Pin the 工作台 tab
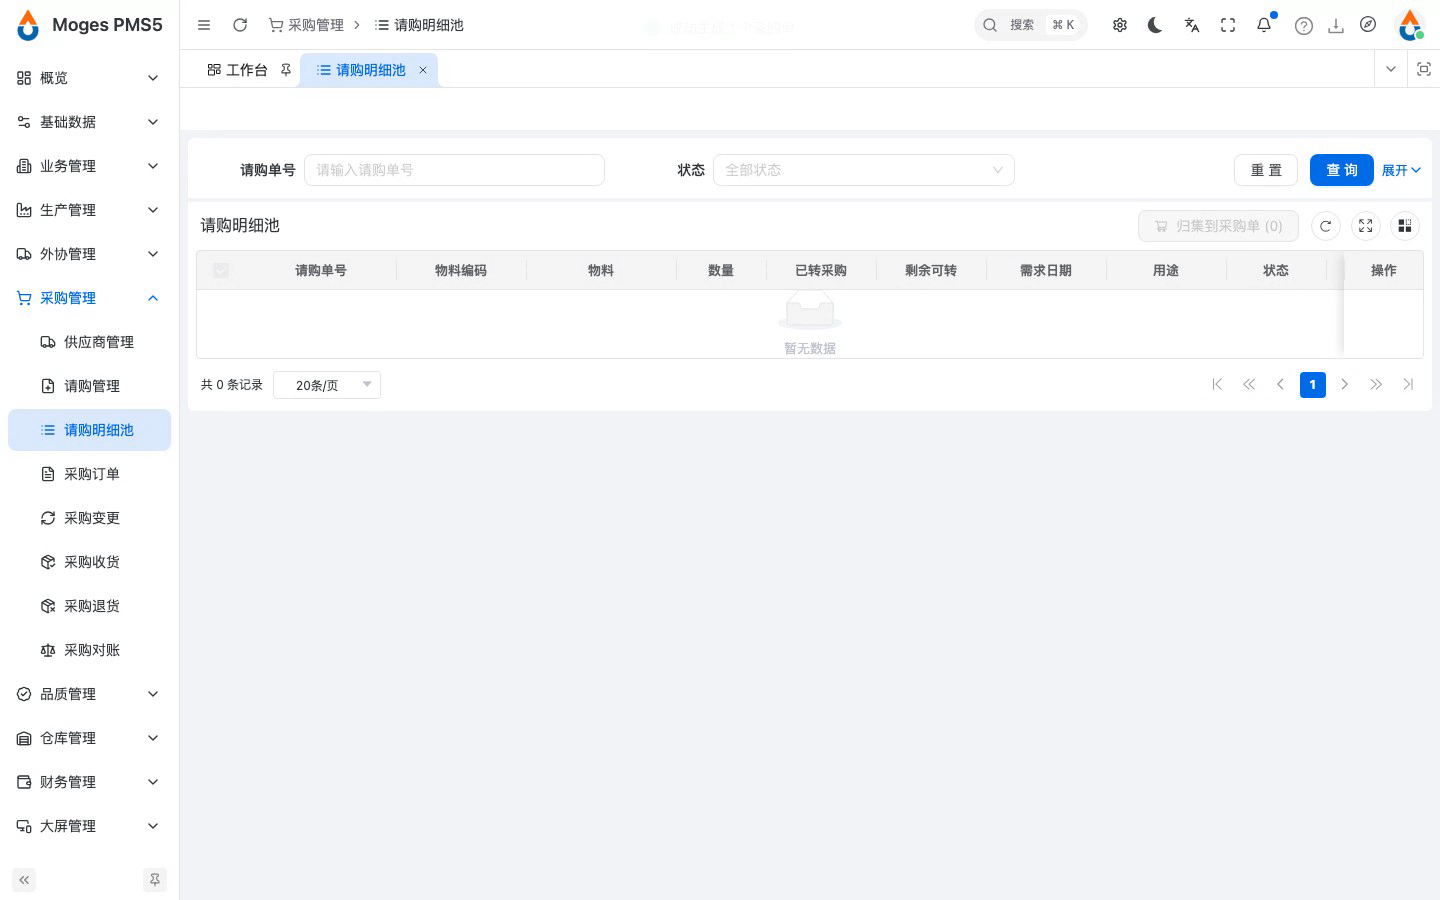Image resolution: width=1440 pixels, height=900 pixels. click(286, 70)
